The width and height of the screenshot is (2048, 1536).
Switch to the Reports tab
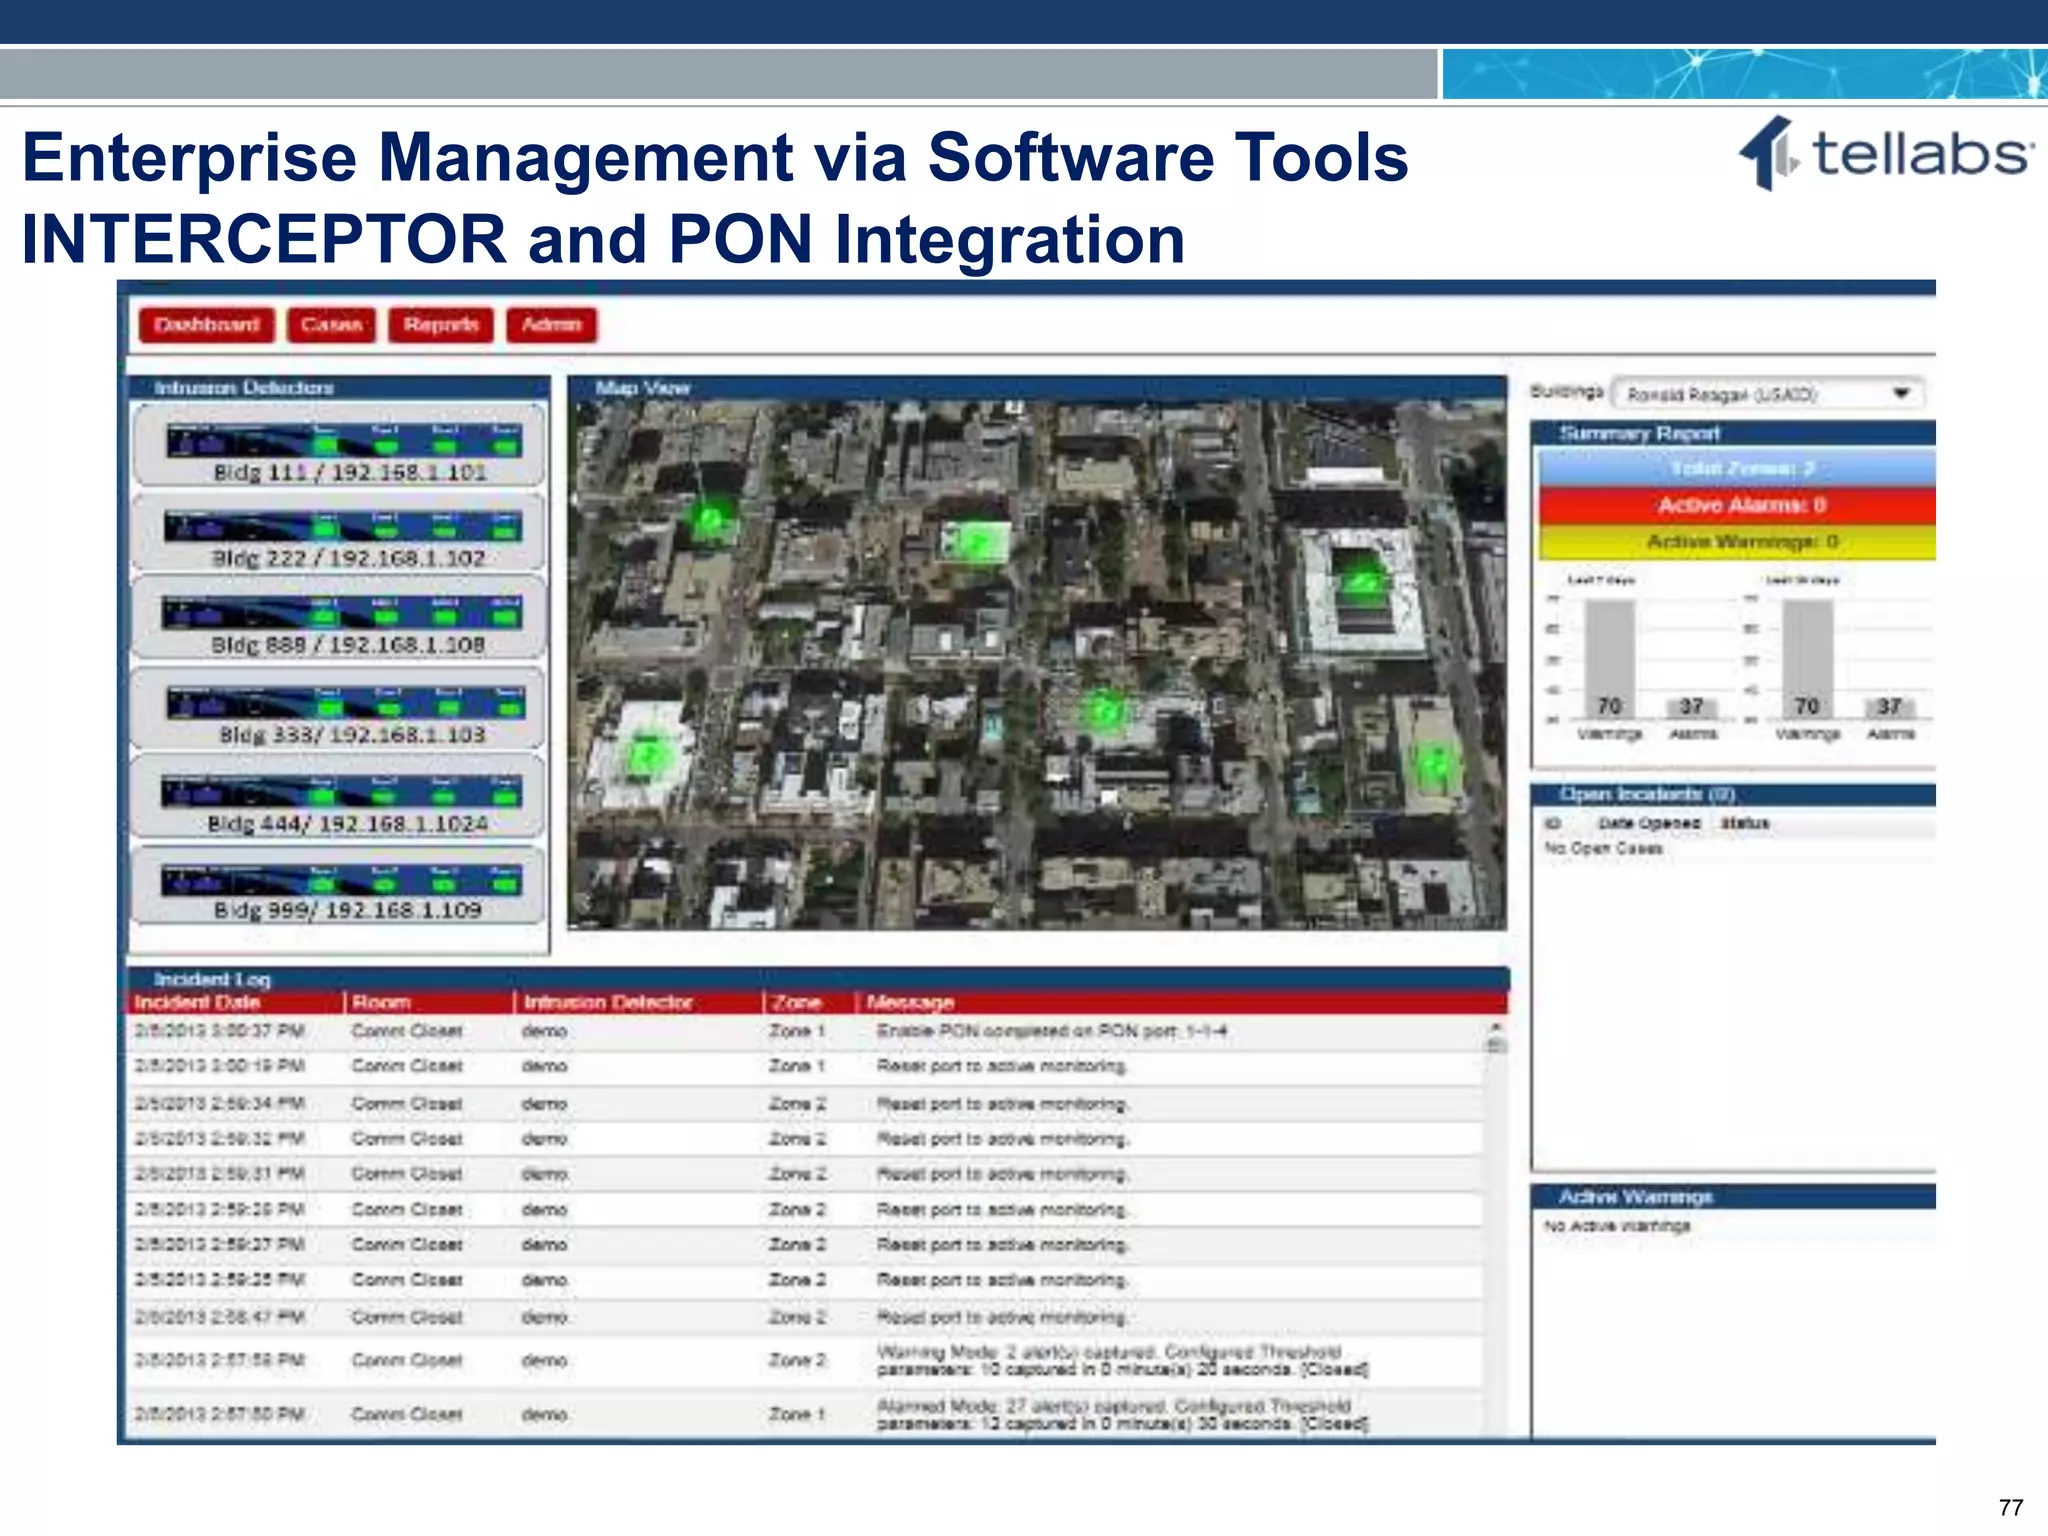(441, 325)
